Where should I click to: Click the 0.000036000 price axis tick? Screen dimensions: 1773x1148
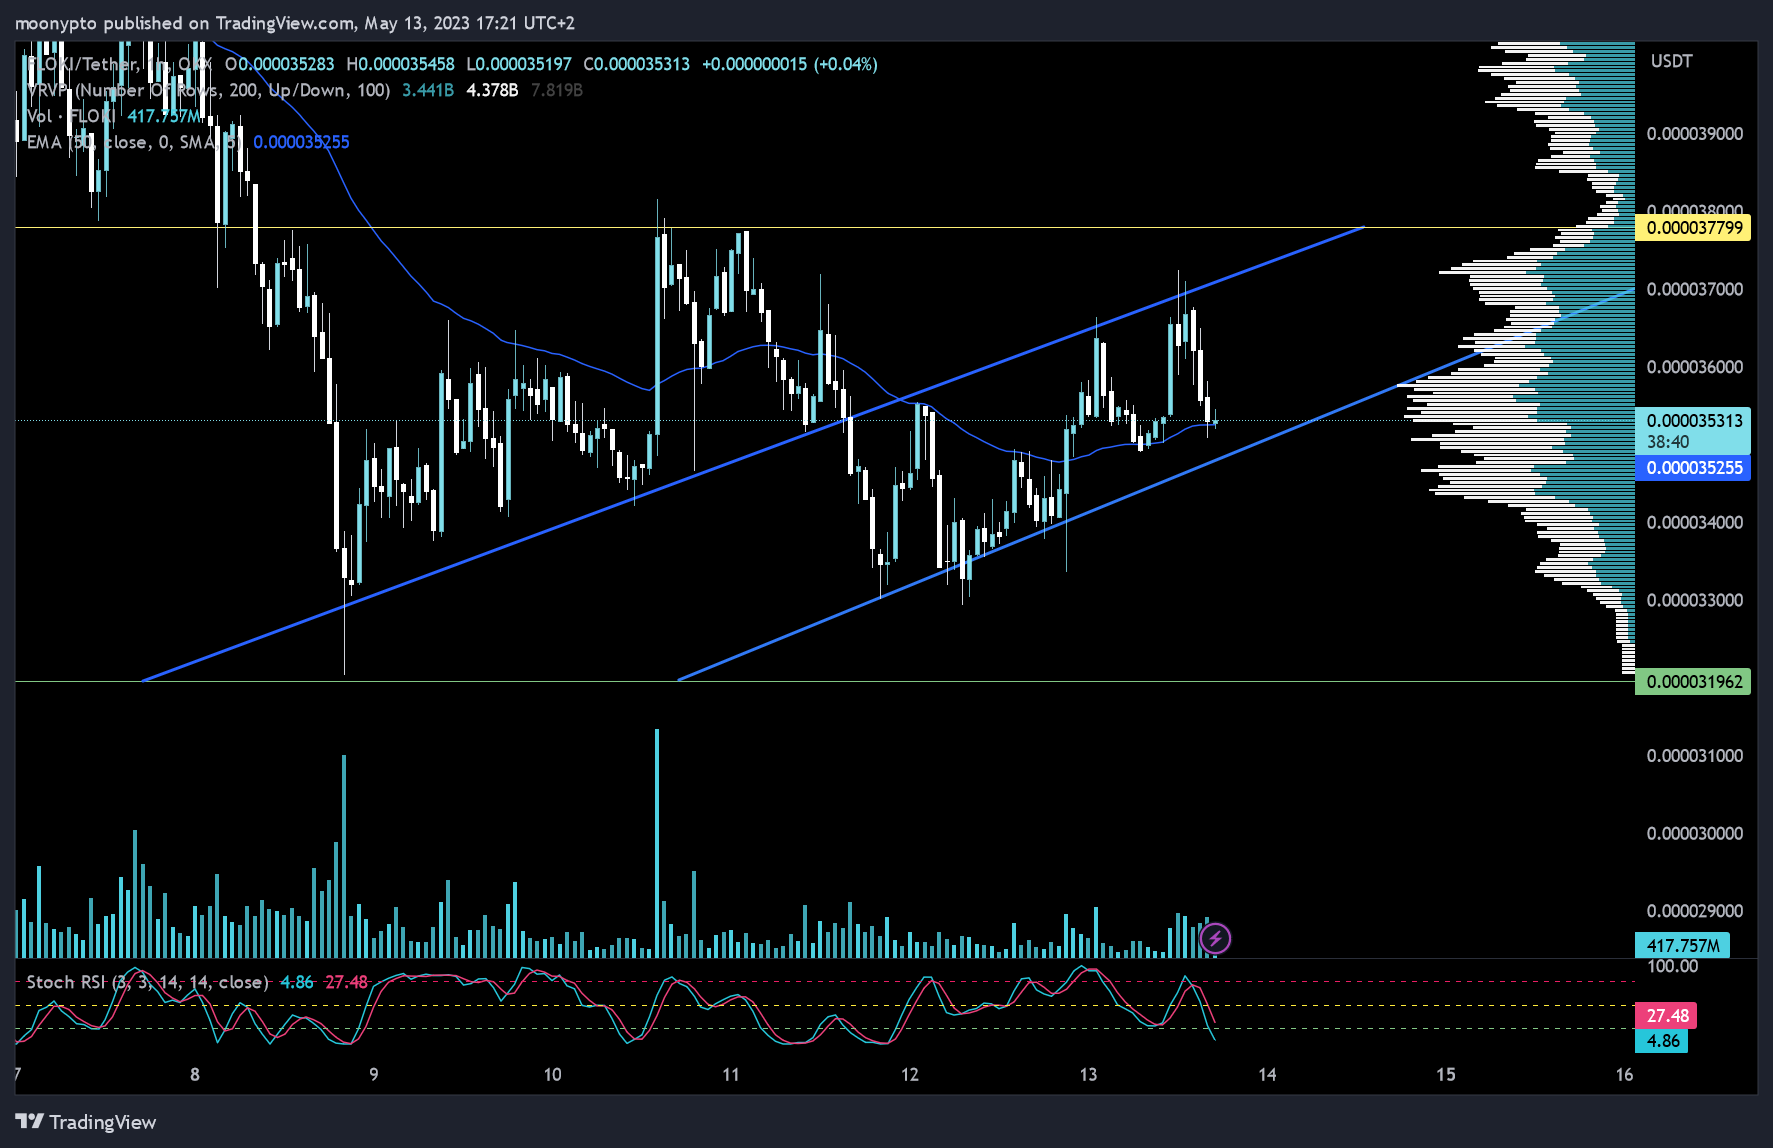[x=1694, y=367]
